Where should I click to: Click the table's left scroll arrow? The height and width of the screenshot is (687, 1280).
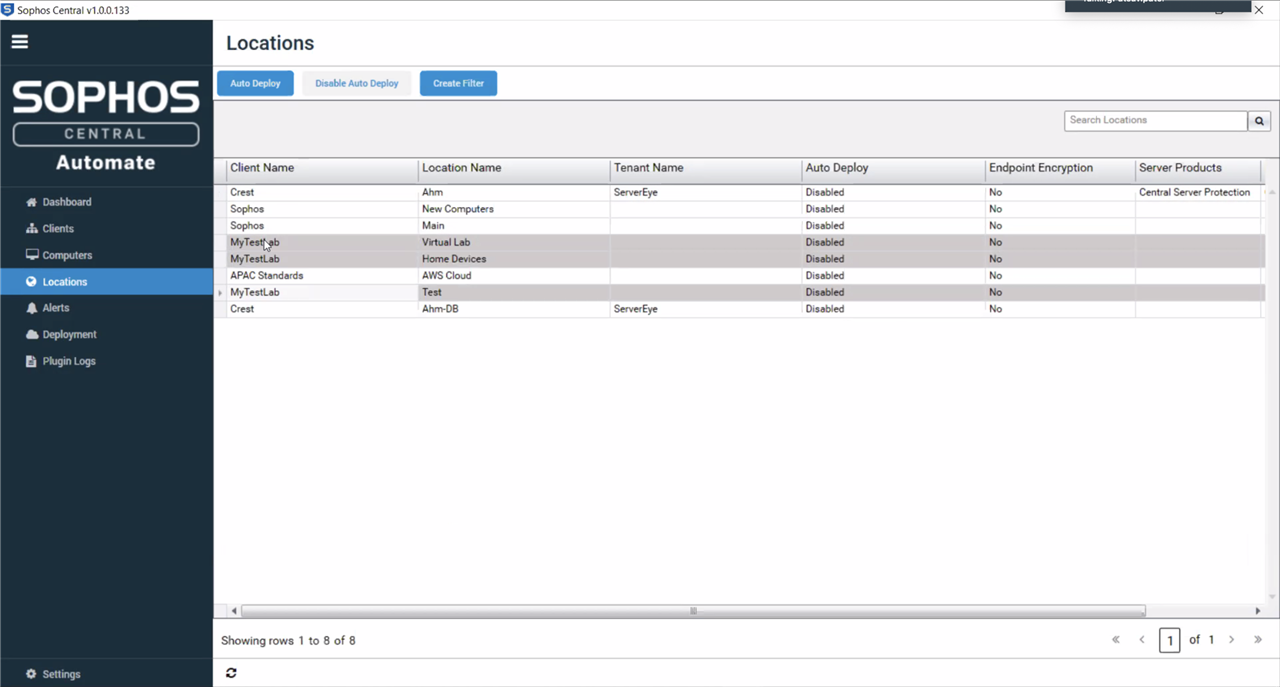(234, 610)
